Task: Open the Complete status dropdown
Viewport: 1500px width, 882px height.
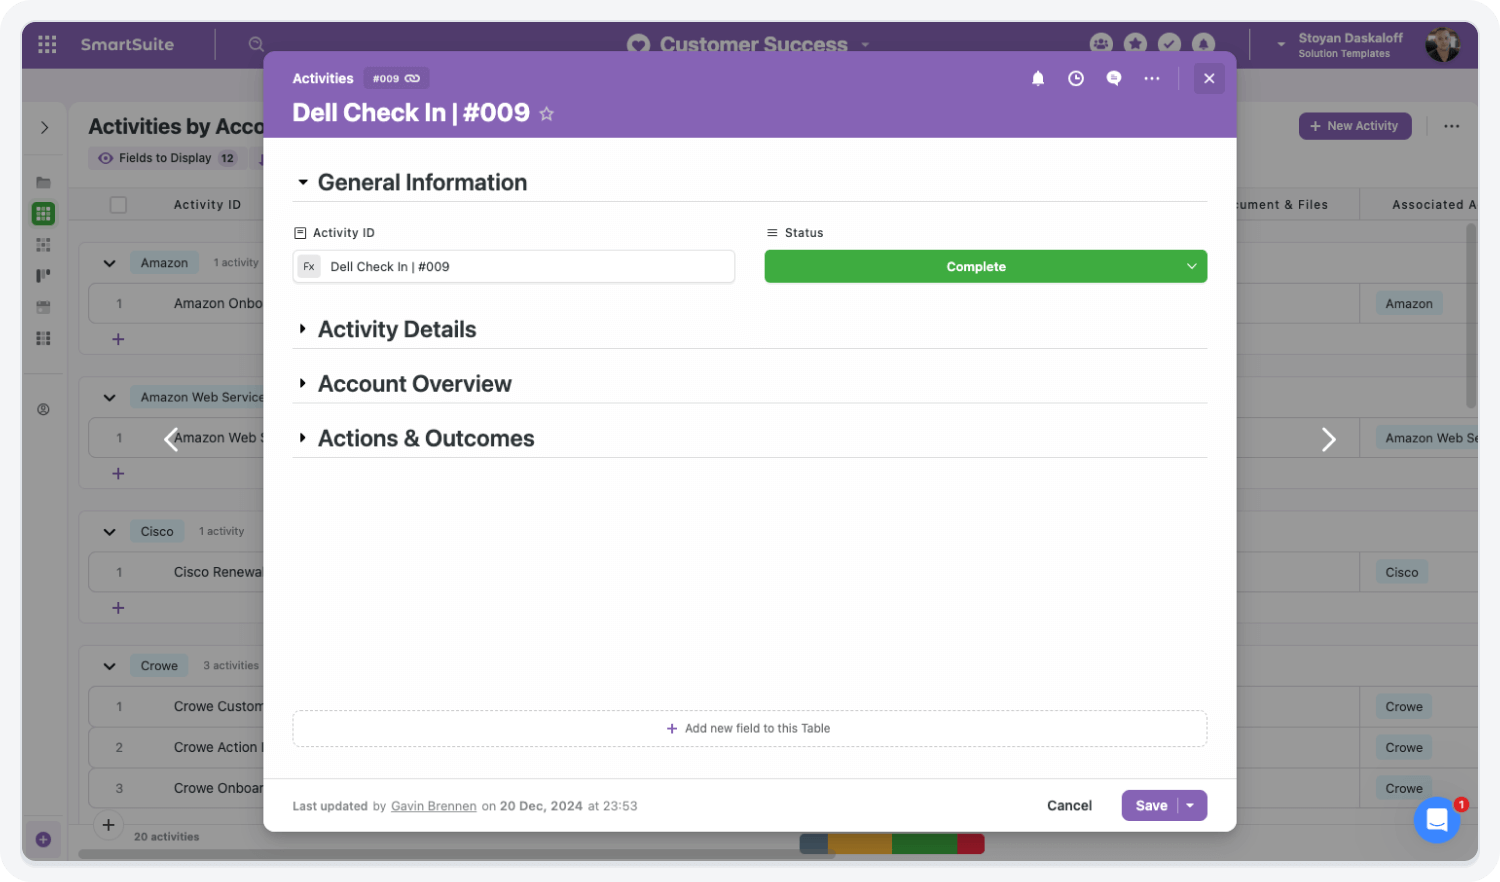Action: pyautogui.click(x=986, y=266)
